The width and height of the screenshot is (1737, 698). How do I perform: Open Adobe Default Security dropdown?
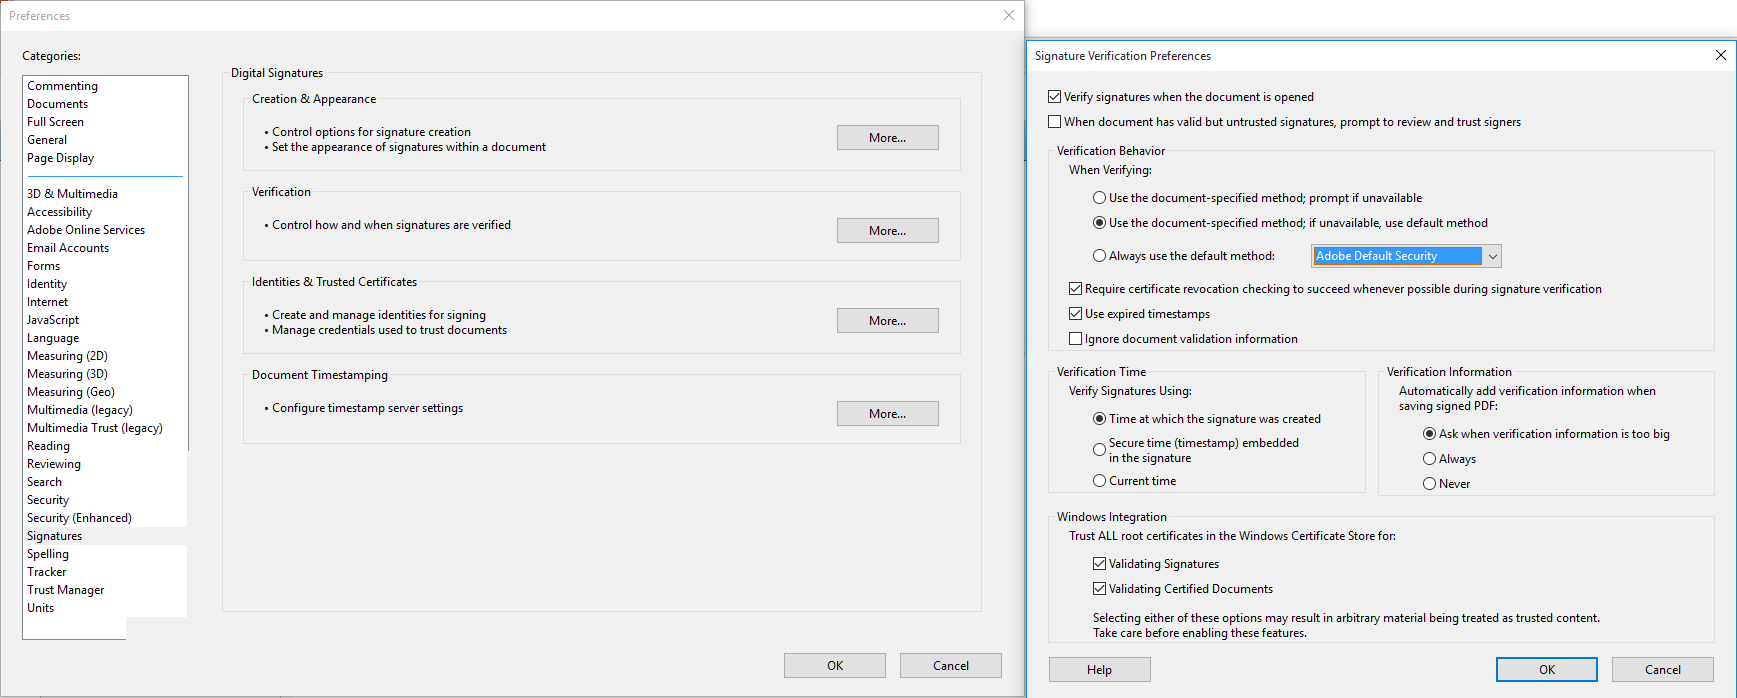click(1406, 256)
